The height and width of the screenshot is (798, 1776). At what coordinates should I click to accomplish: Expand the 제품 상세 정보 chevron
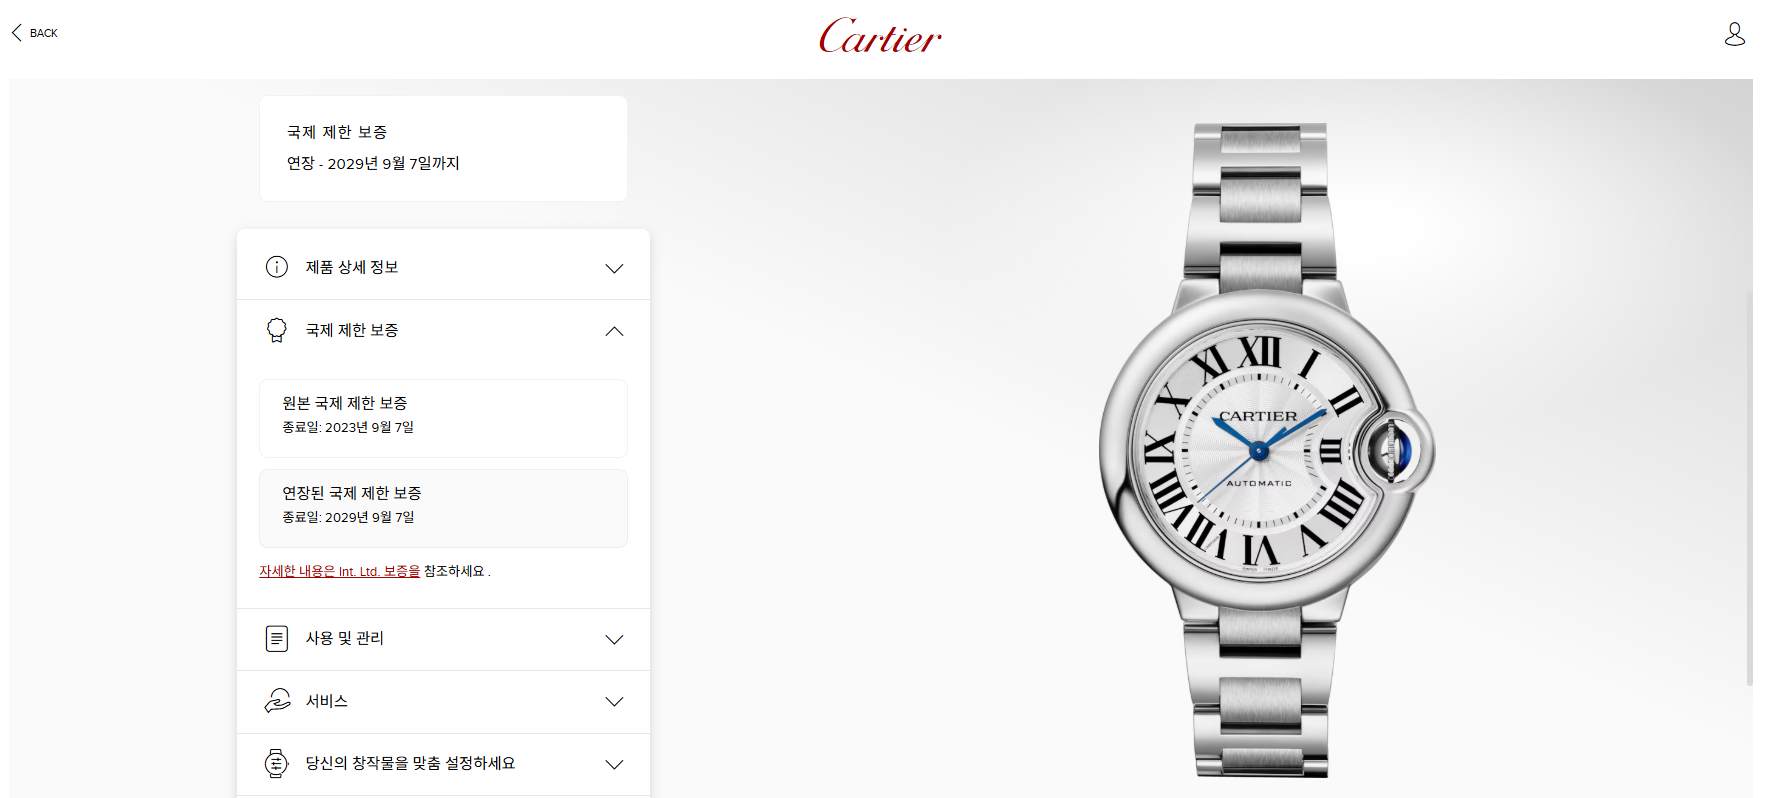[x=614, y=268]
